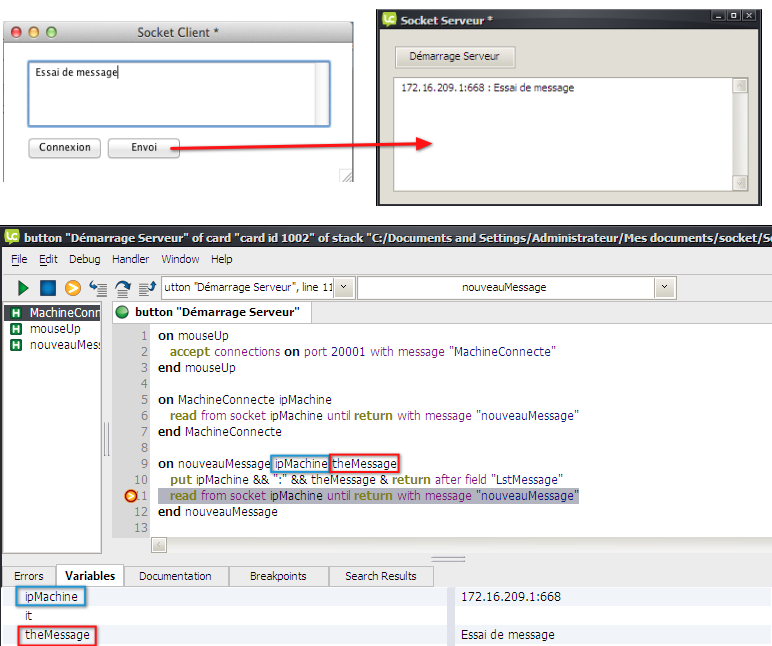The height and width of the screenshot is (646, 772).
Task: Open the Search Results tab
Action: [381, 576]
